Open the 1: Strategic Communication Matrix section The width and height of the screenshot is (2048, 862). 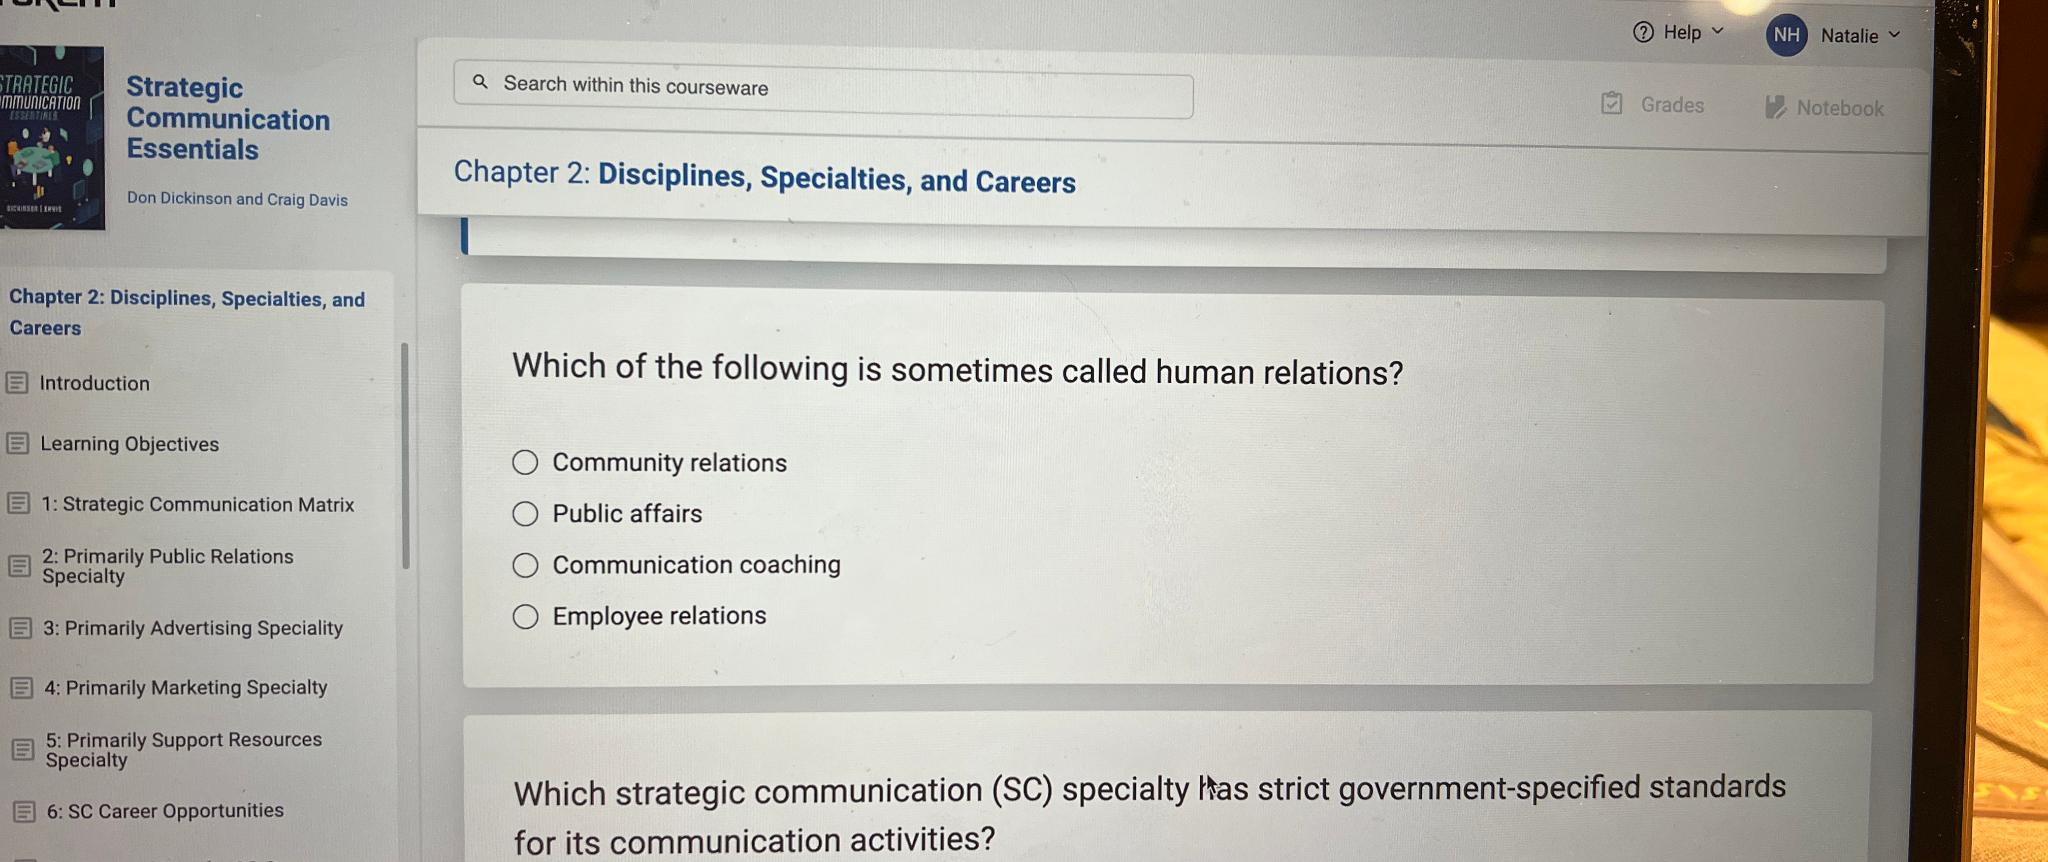tap(200, 504)
